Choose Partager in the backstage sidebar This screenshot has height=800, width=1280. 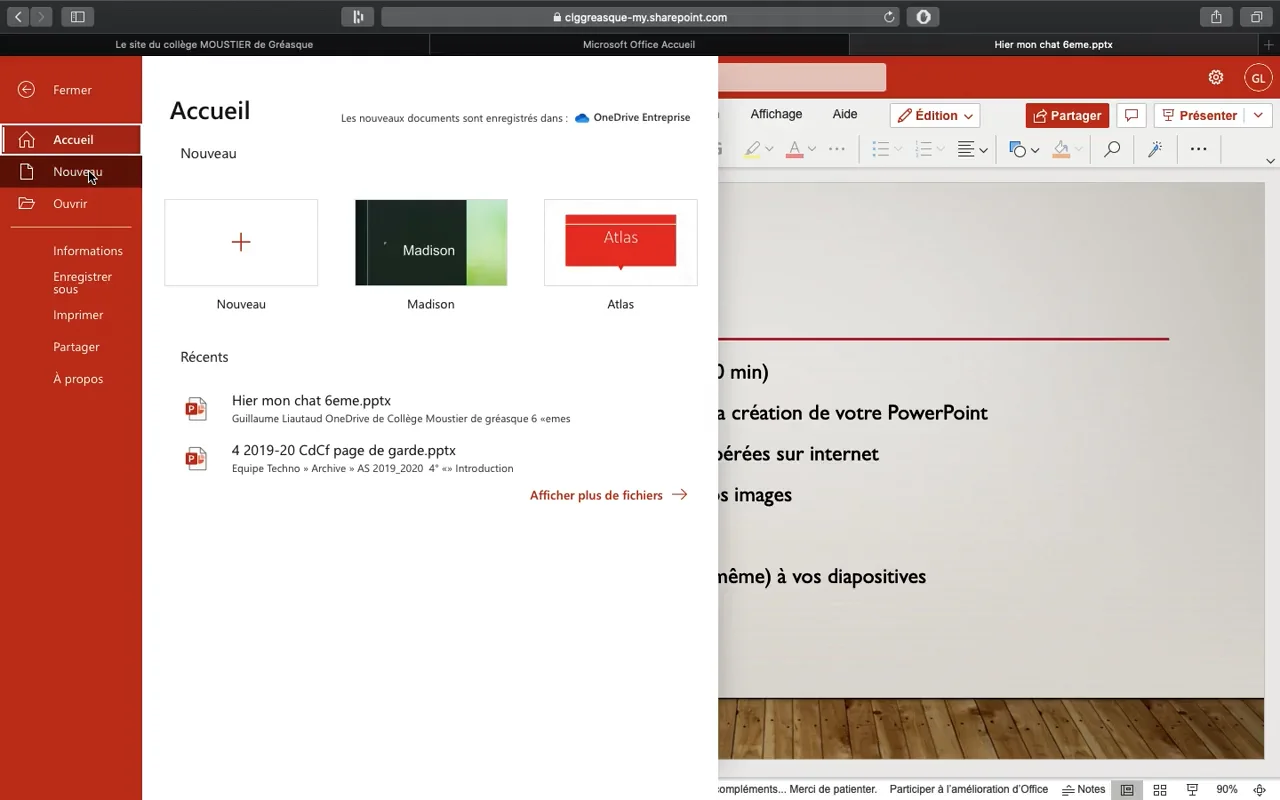[76, 347]
